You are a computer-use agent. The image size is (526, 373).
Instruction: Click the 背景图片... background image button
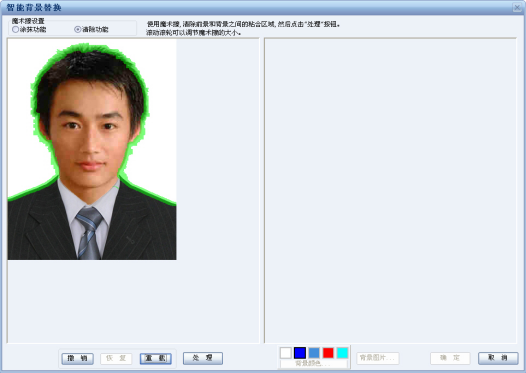378,358
